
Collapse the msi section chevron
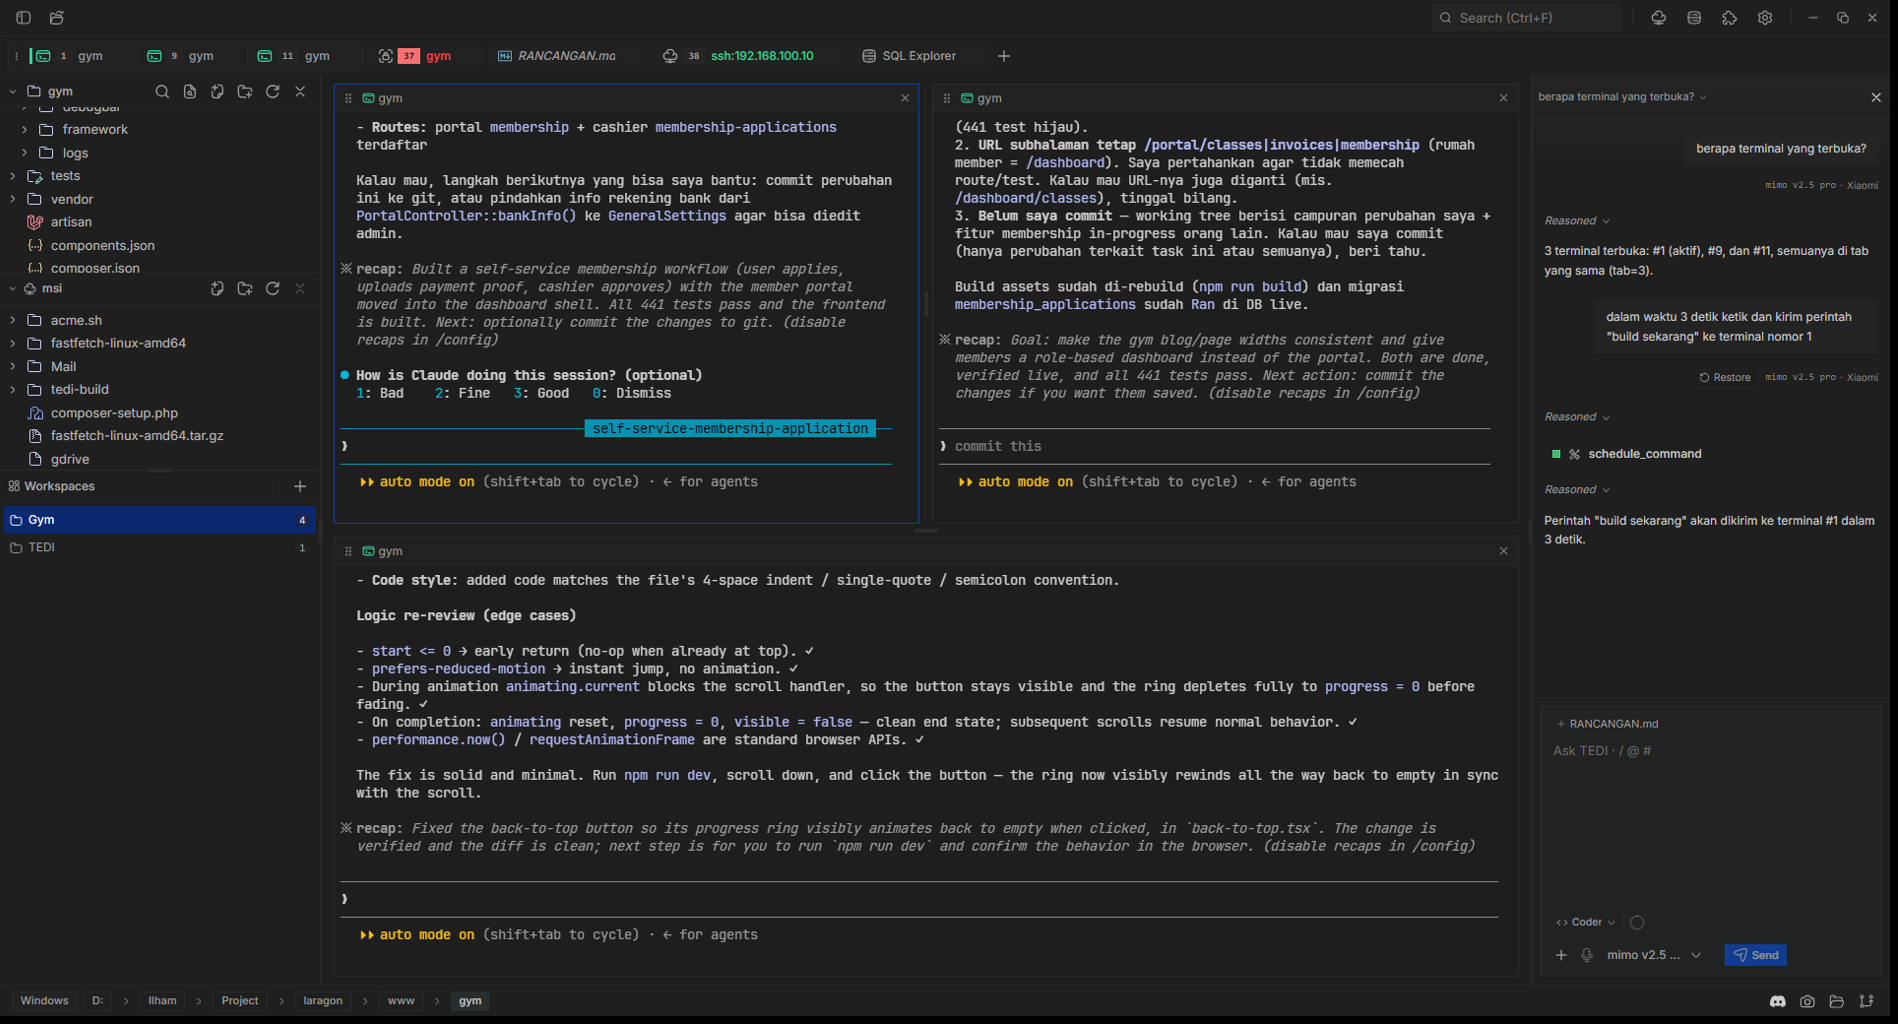(12, 288)
